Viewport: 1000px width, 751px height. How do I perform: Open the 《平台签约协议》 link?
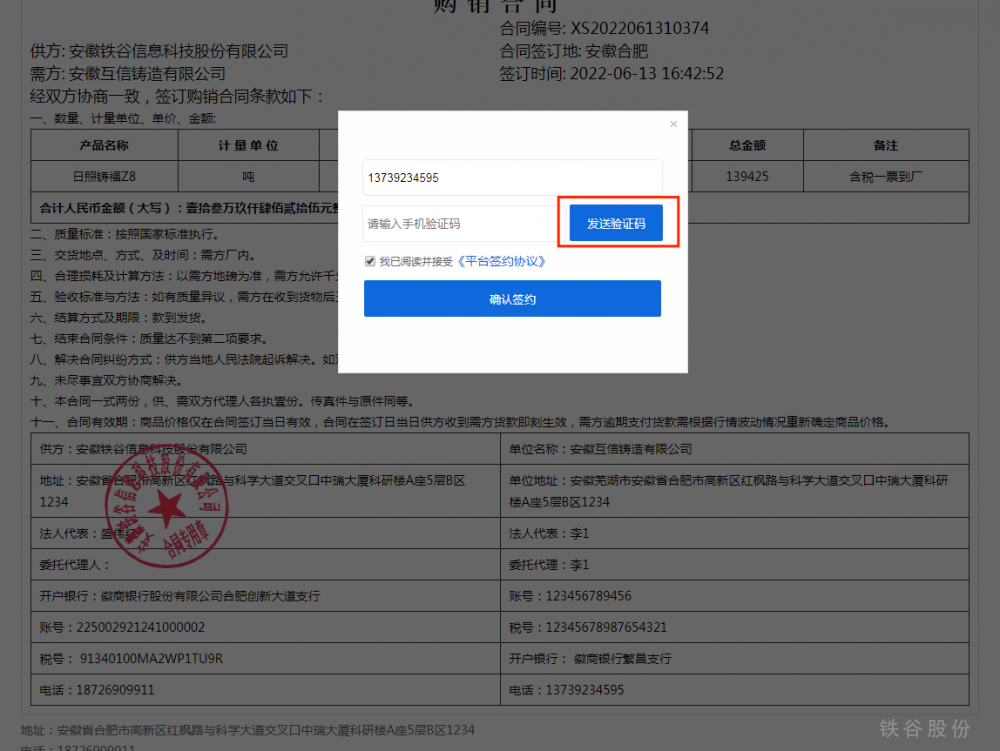point(501,261)
